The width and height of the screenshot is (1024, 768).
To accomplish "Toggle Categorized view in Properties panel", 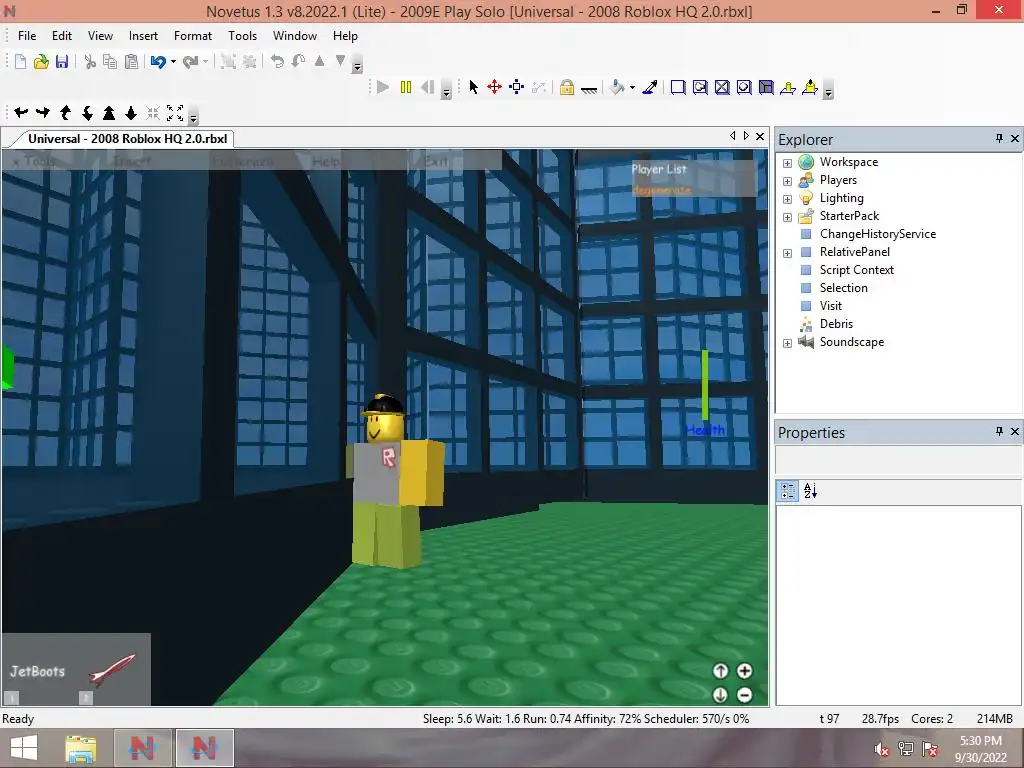I will (788, 490).
